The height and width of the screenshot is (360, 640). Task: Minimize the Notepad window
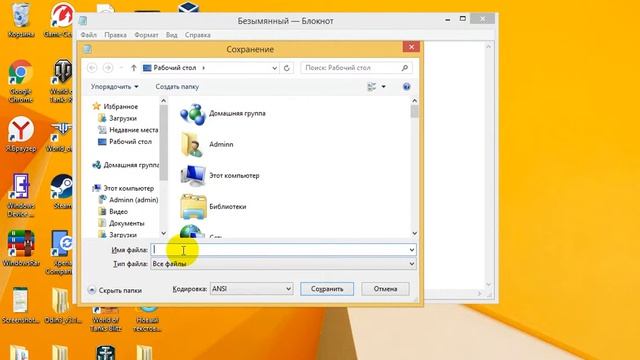point(448,19)
